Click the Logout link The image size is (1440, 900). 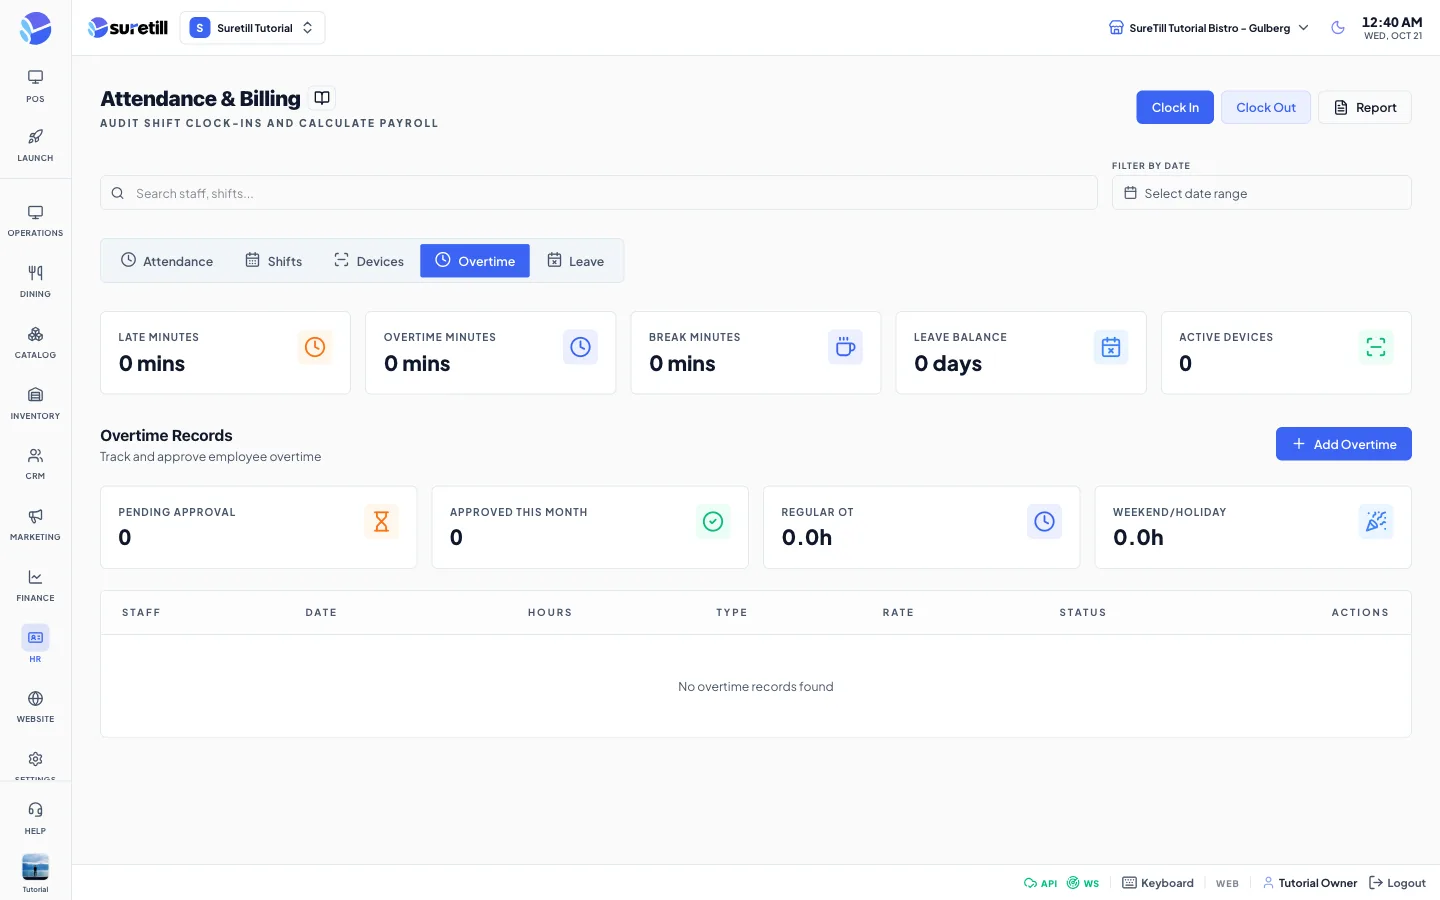[x=1397, y=883]
